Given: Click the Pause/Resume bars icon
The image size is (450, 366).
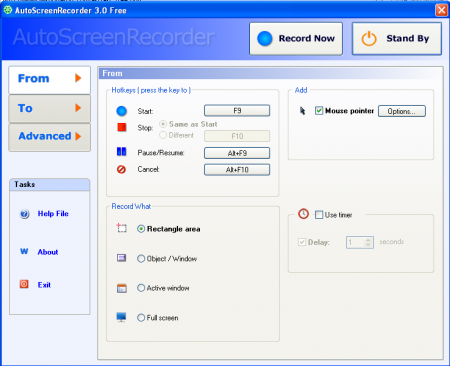Looking at the screenshot, I should point(121,152).
